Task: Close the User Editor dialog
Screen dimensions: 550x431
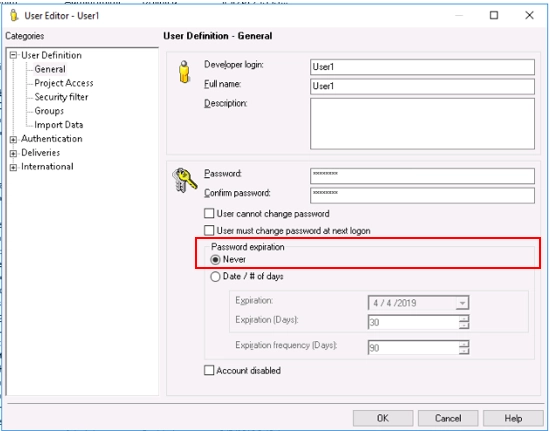Action: (x=529, y=15)
